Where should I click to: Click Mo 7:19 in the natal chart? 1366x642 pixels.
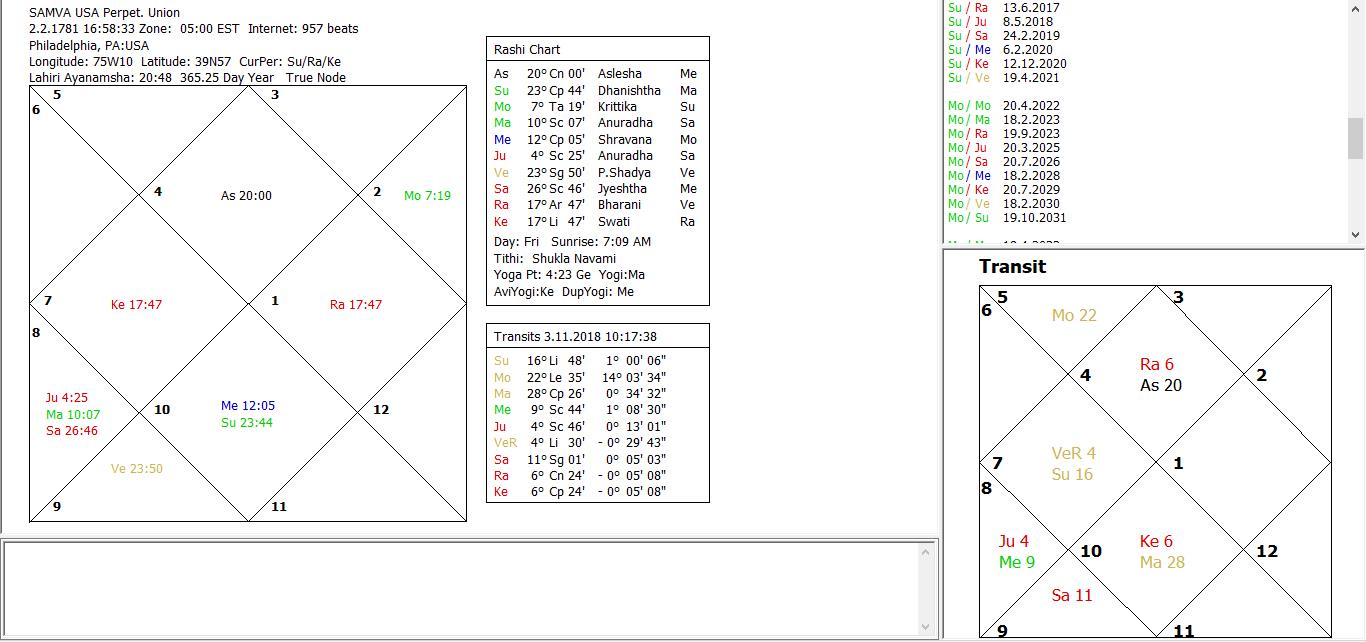tap(427, 196)
